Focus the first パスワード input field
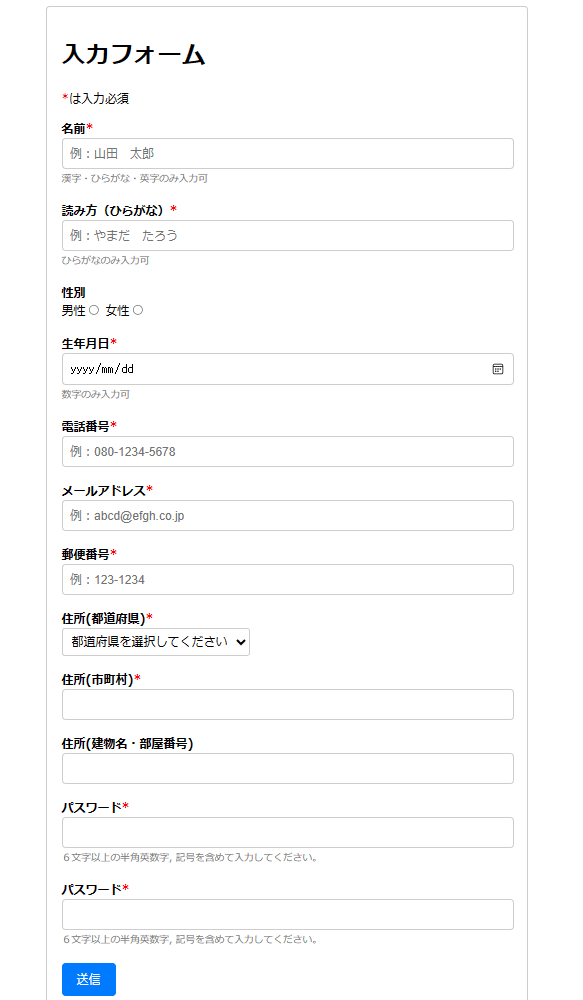Viewport: 583px width, 1000px height. [288, 833]
